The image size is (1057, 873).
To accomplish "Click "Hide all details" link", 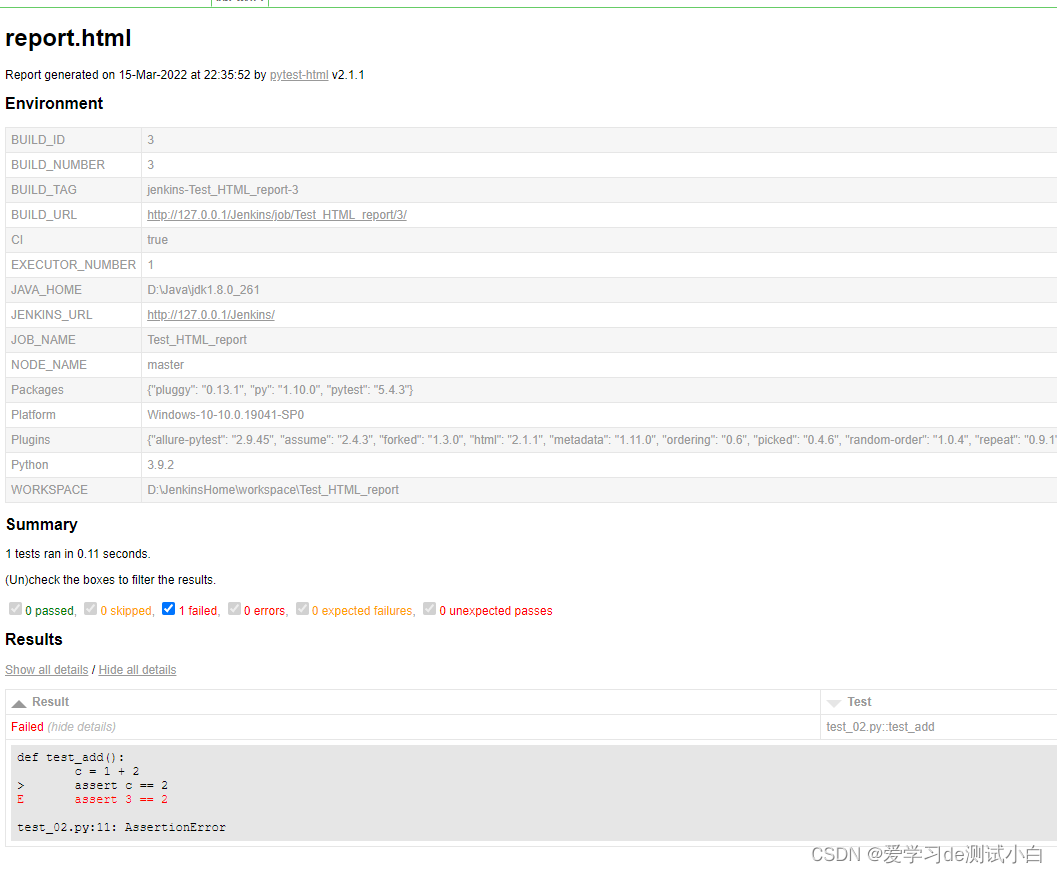I will coord(137,670).
